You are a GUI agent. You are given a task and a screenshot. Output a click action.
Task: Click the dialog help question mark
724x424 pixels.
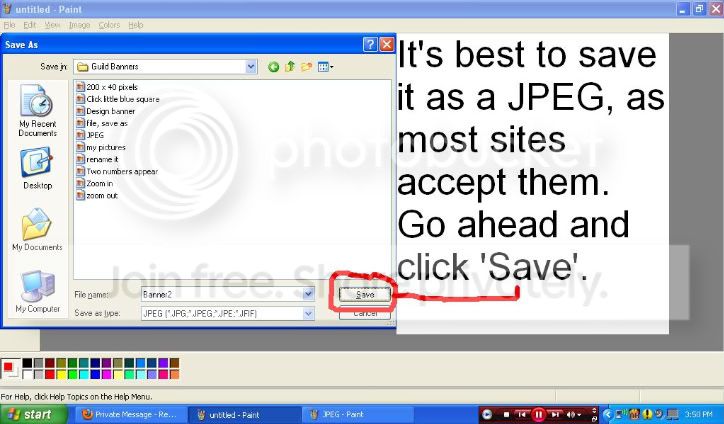pos(370,44)
